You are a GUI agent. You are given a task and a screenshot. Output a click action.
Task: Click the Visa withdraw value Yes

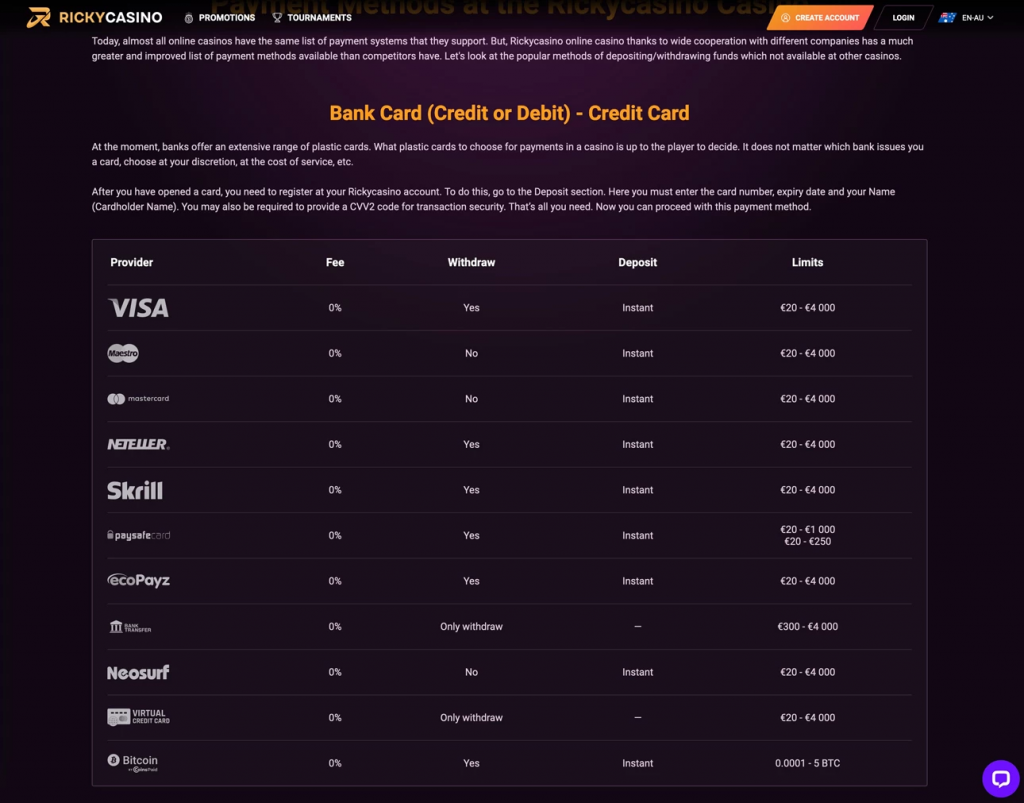click(472, 307)
